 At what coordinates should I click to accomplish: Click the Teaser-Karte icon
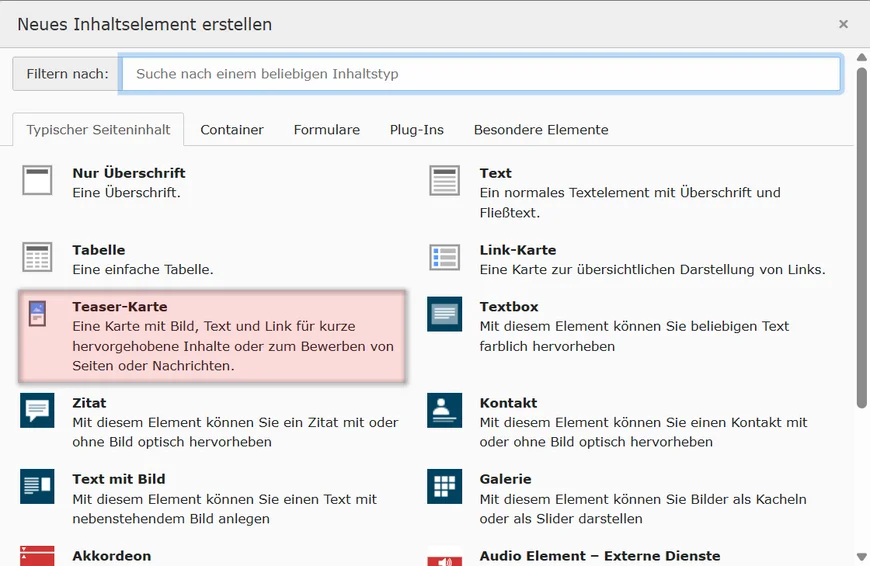(37, 314)
